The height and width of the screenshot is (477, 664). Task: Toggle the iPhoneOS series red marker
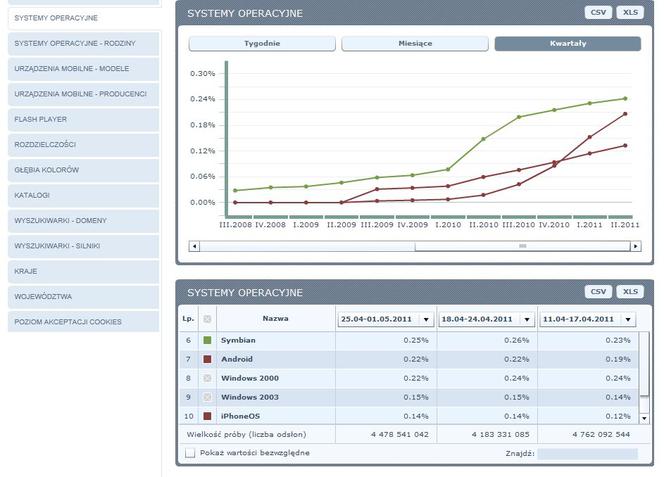point(207,416)
